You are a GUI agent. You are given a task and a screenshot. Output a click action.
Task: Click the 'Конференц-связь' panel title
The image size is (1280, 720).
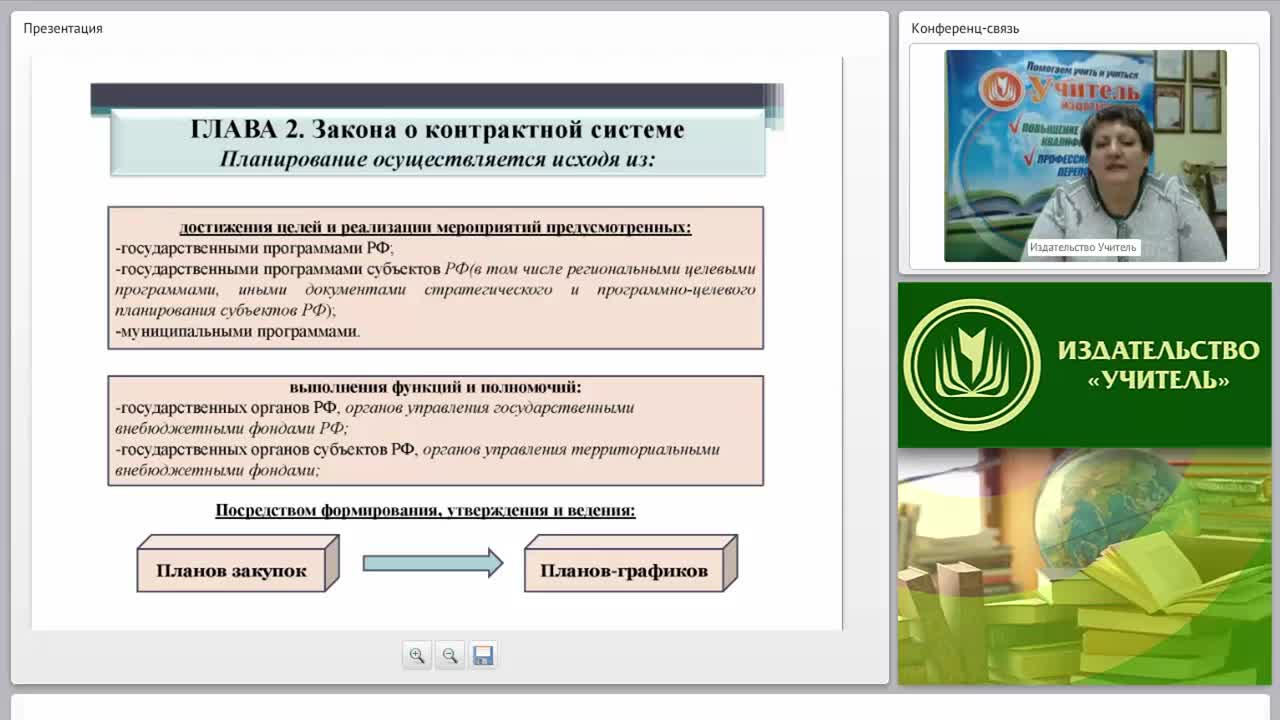tap(965, 28)
